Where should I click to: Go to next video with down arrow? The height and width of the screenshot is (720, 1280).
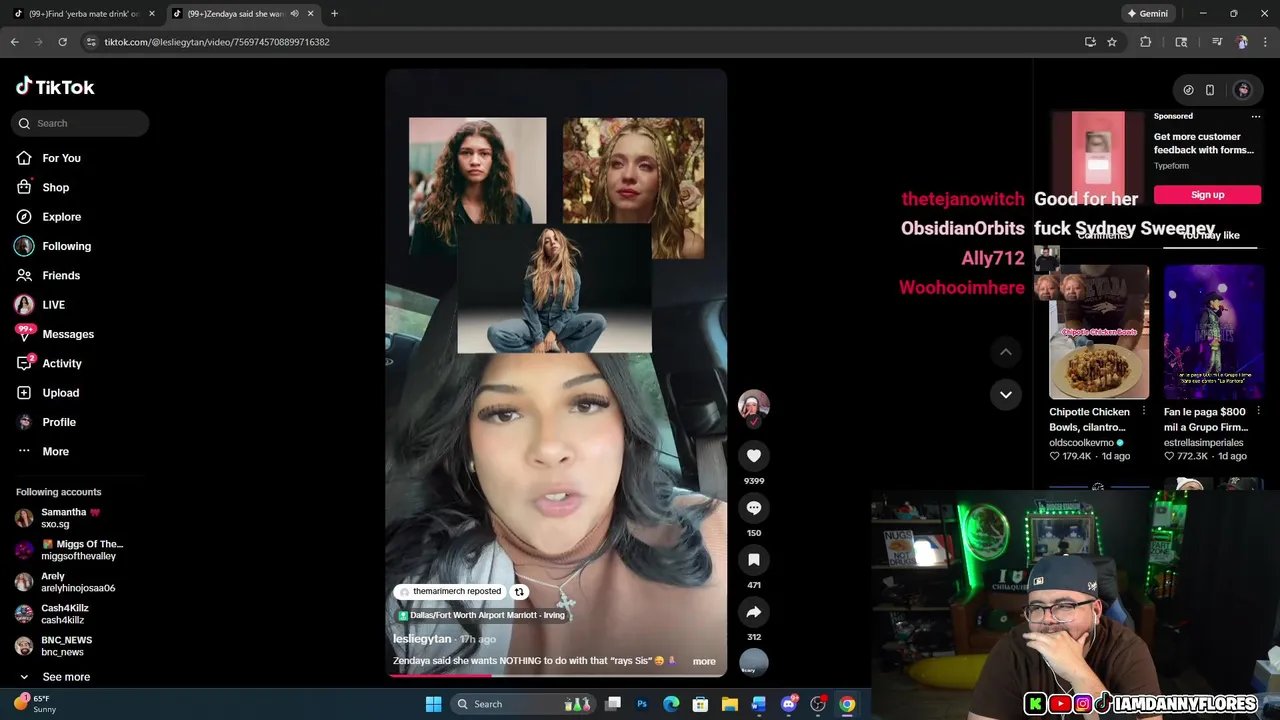pos(1006,394)
